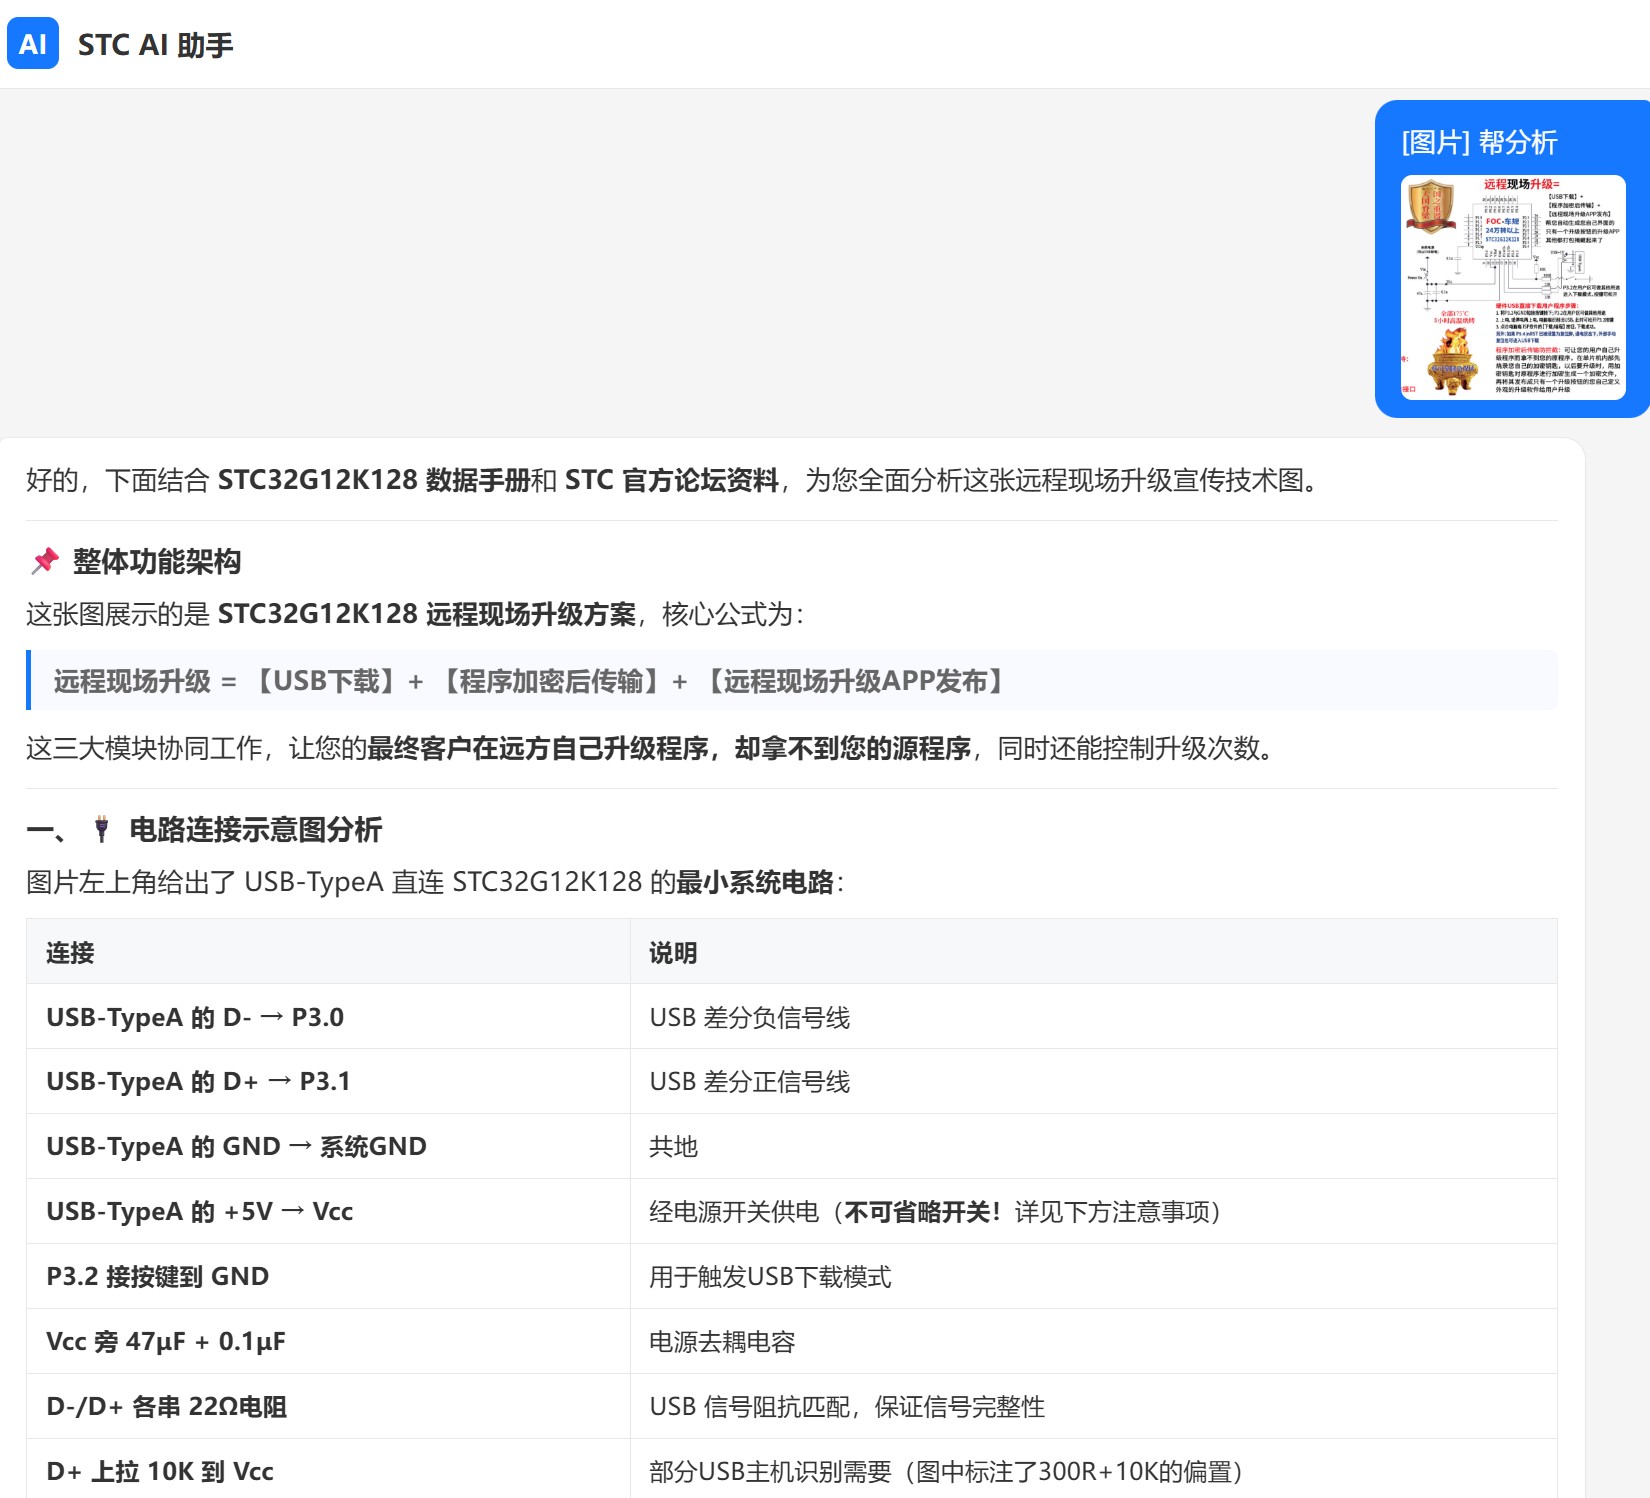Click the cell D+ 上拉 10K 到 Vcc
This screenshot has height=1498, width=1650.
[328, 1470]
